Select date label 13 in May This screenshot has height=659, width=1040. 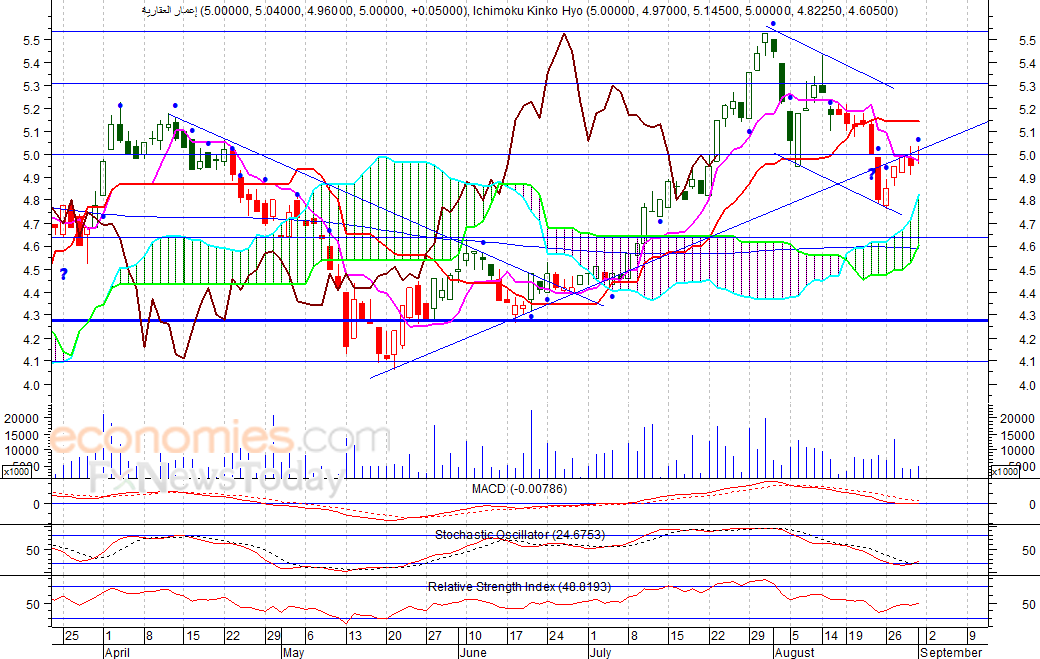click(355, 636)
